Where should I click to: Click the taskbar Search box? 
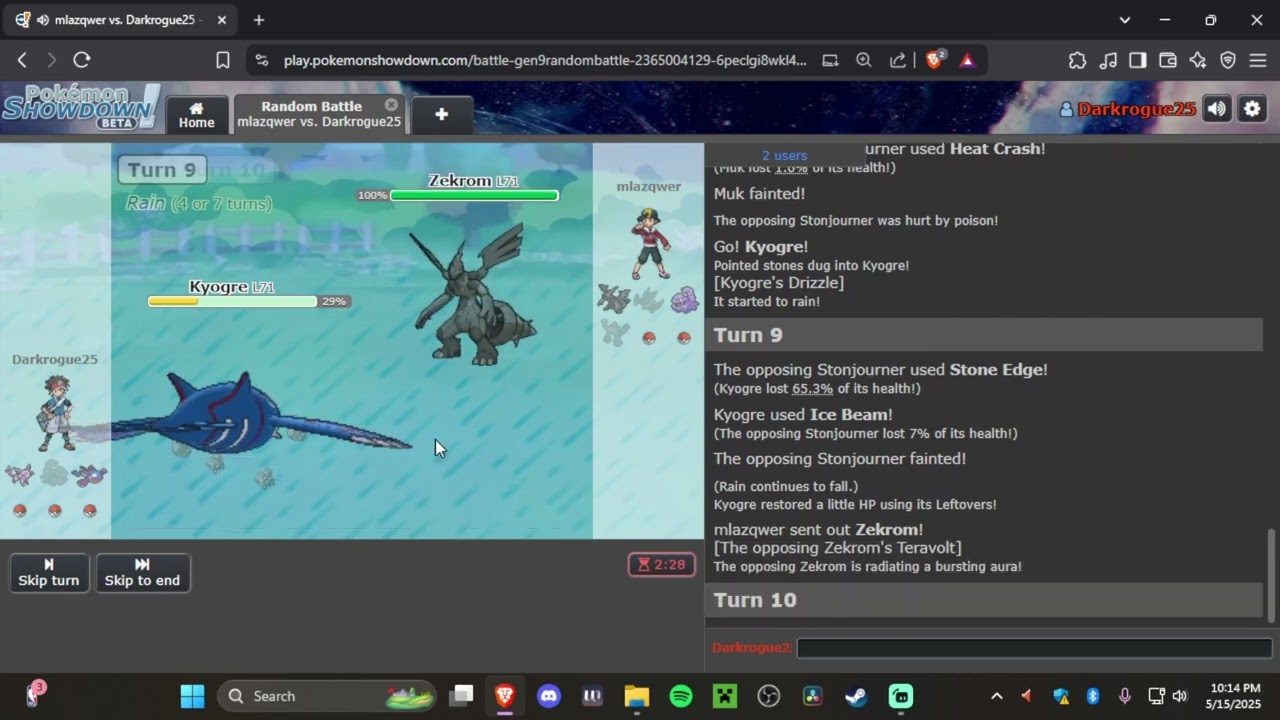tap(327, 696)
